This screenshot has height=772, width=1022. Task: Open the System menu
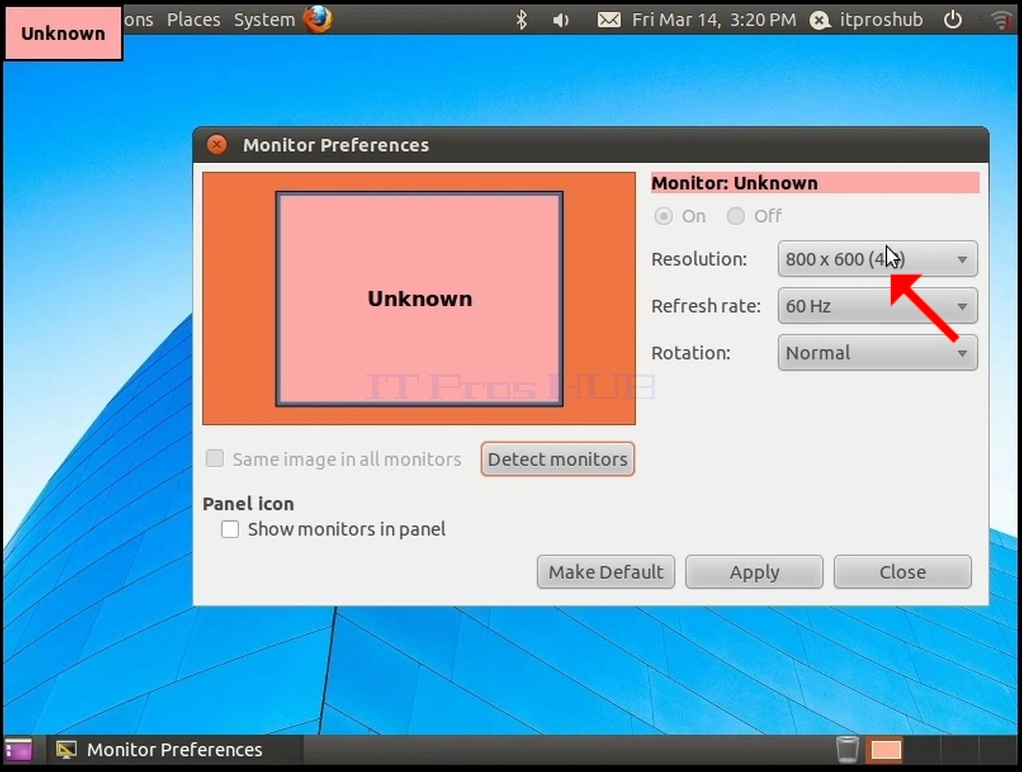[264, 20]
